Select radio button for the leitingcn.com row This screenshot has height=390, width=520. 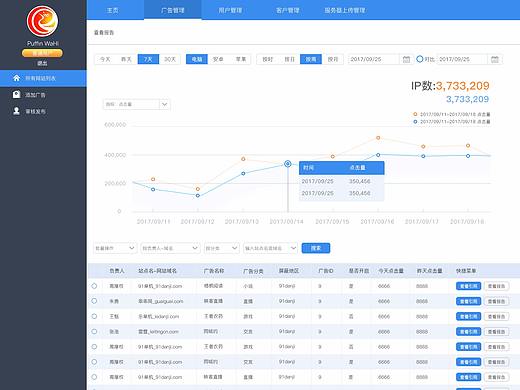(x=94, y=332)
